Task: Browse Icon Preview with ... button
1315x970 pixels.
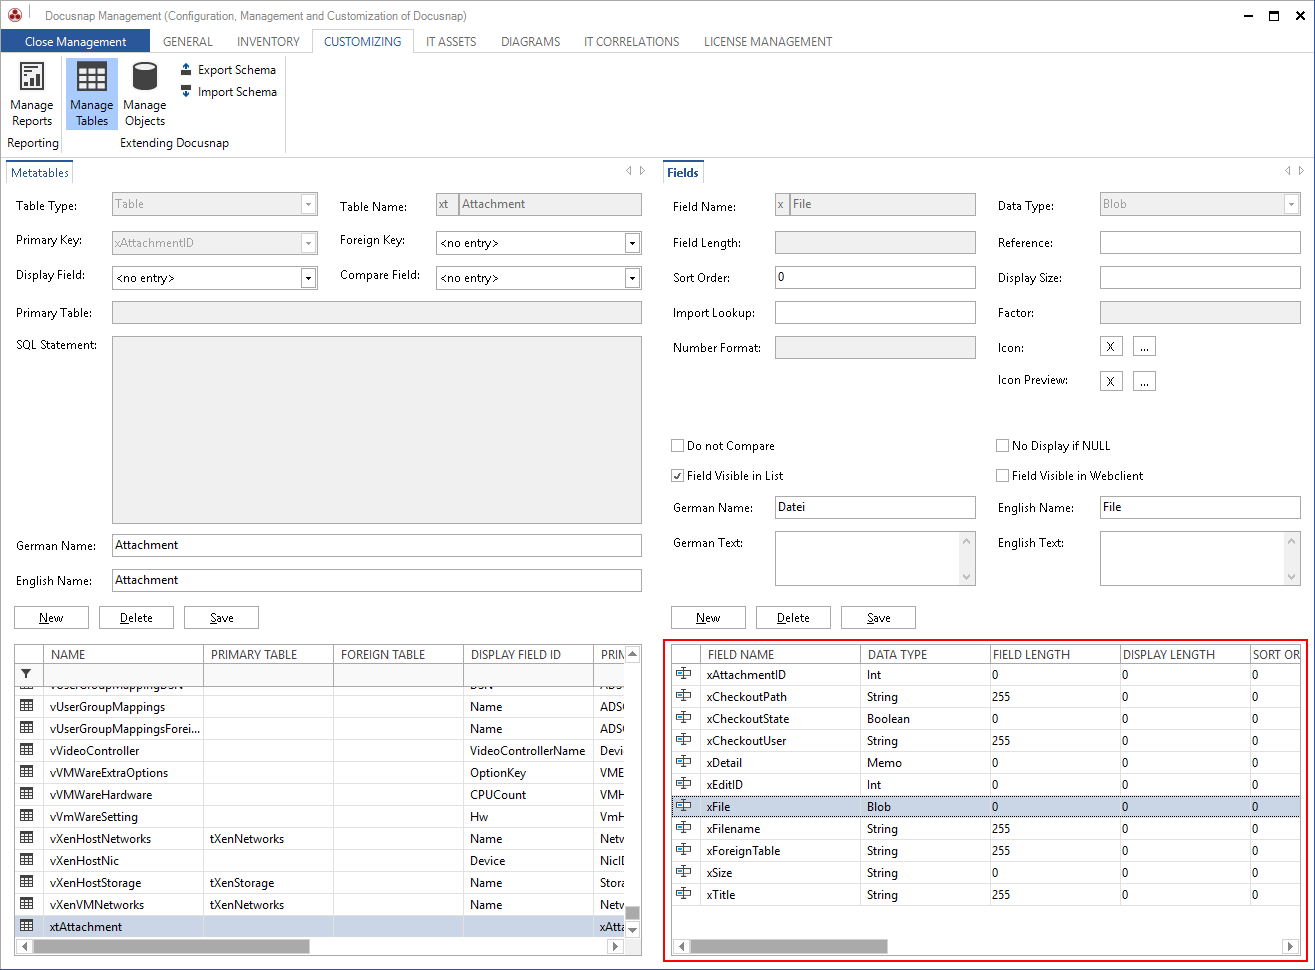Action: pos(1145,381)
